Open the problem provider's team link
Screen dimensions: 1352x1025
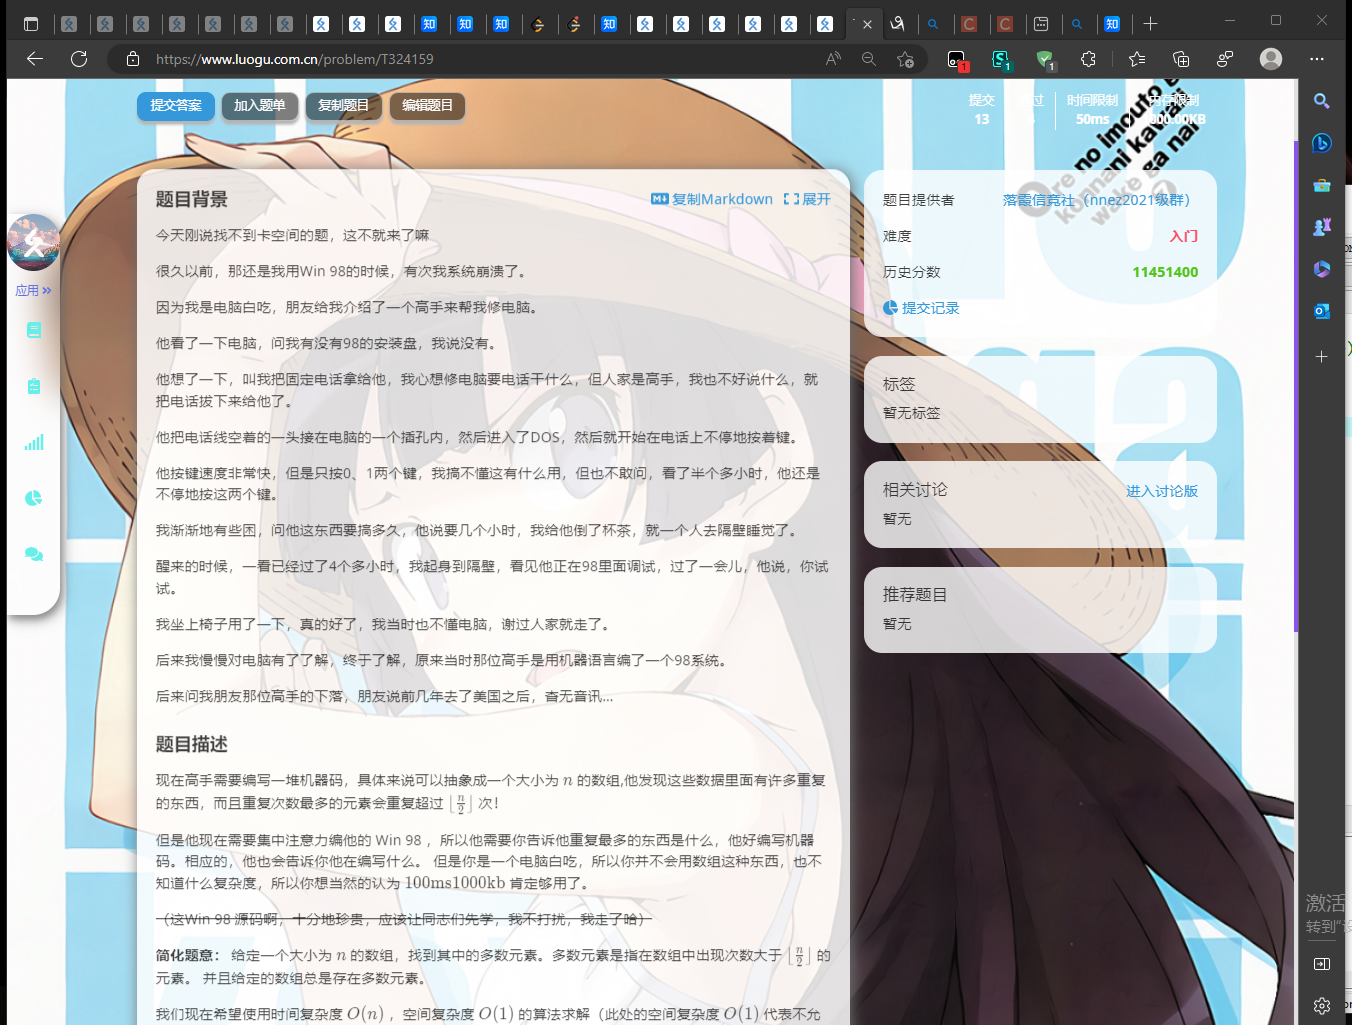(1096, 200)
